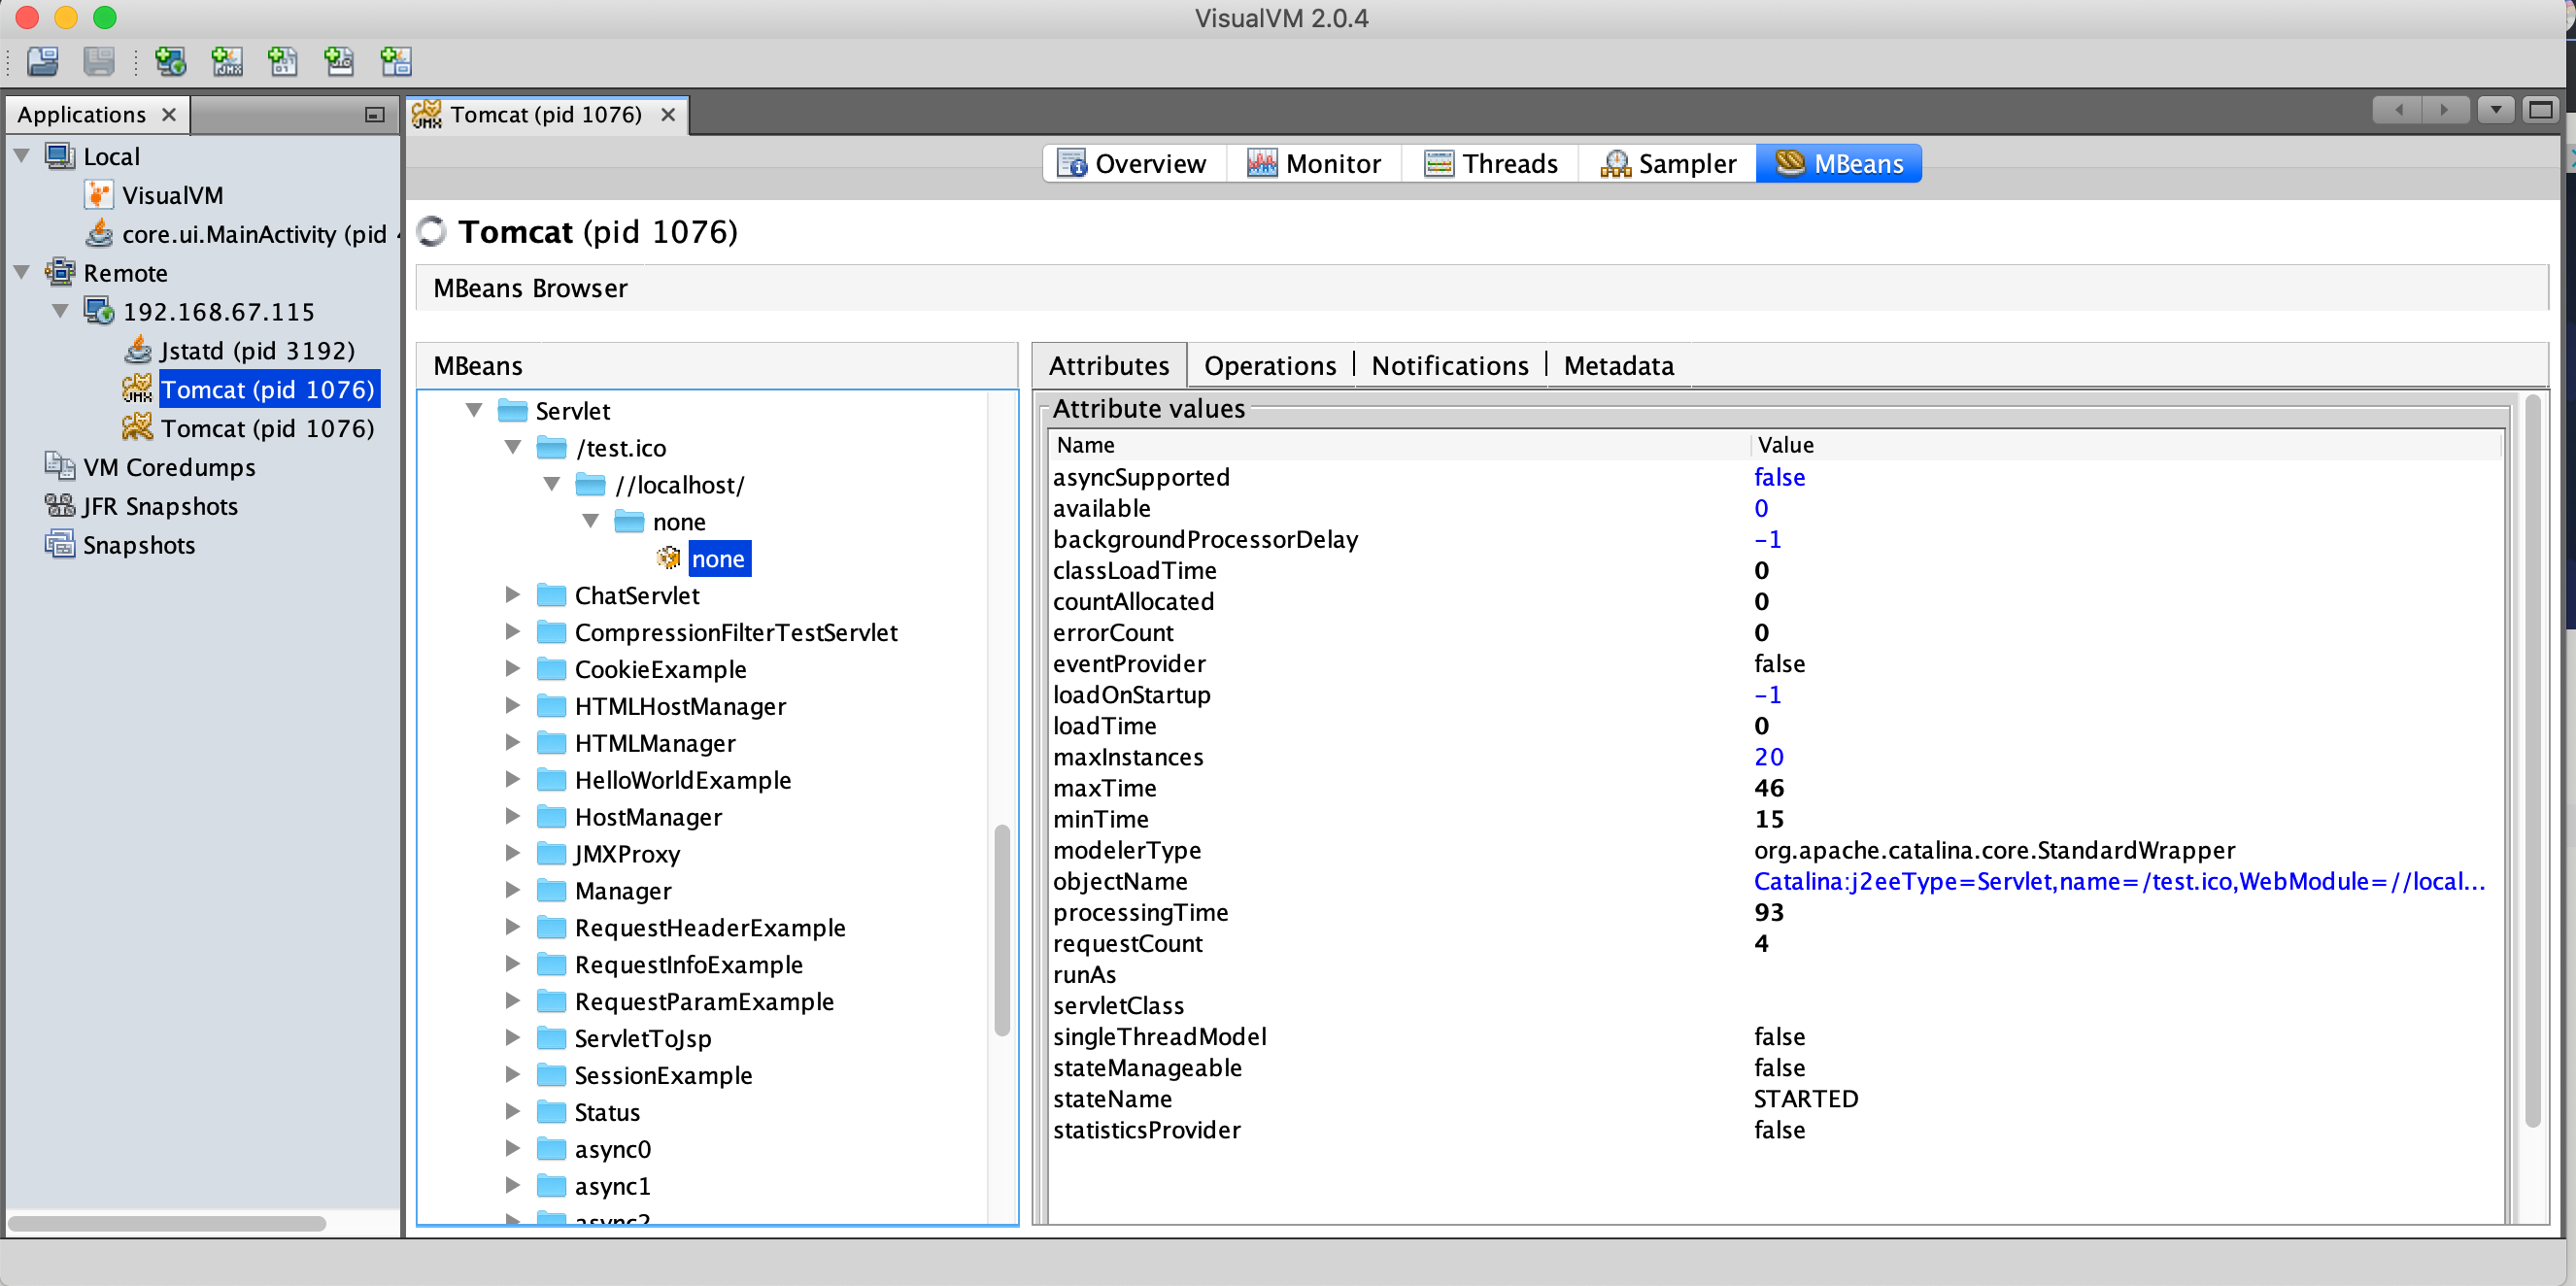Click the Servlet folder icon

tap(512, 410)
